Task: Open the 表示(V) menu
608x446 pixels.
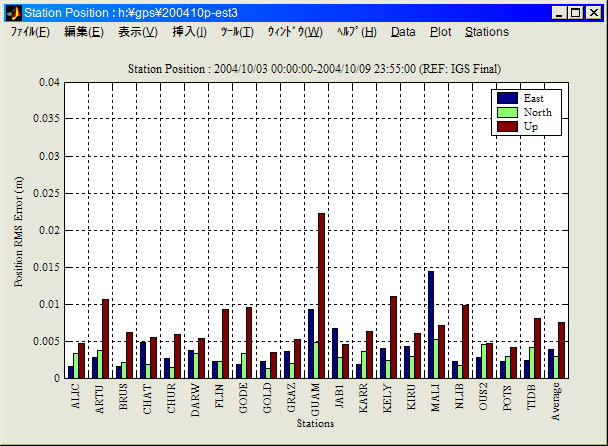Action: point(138,32)
